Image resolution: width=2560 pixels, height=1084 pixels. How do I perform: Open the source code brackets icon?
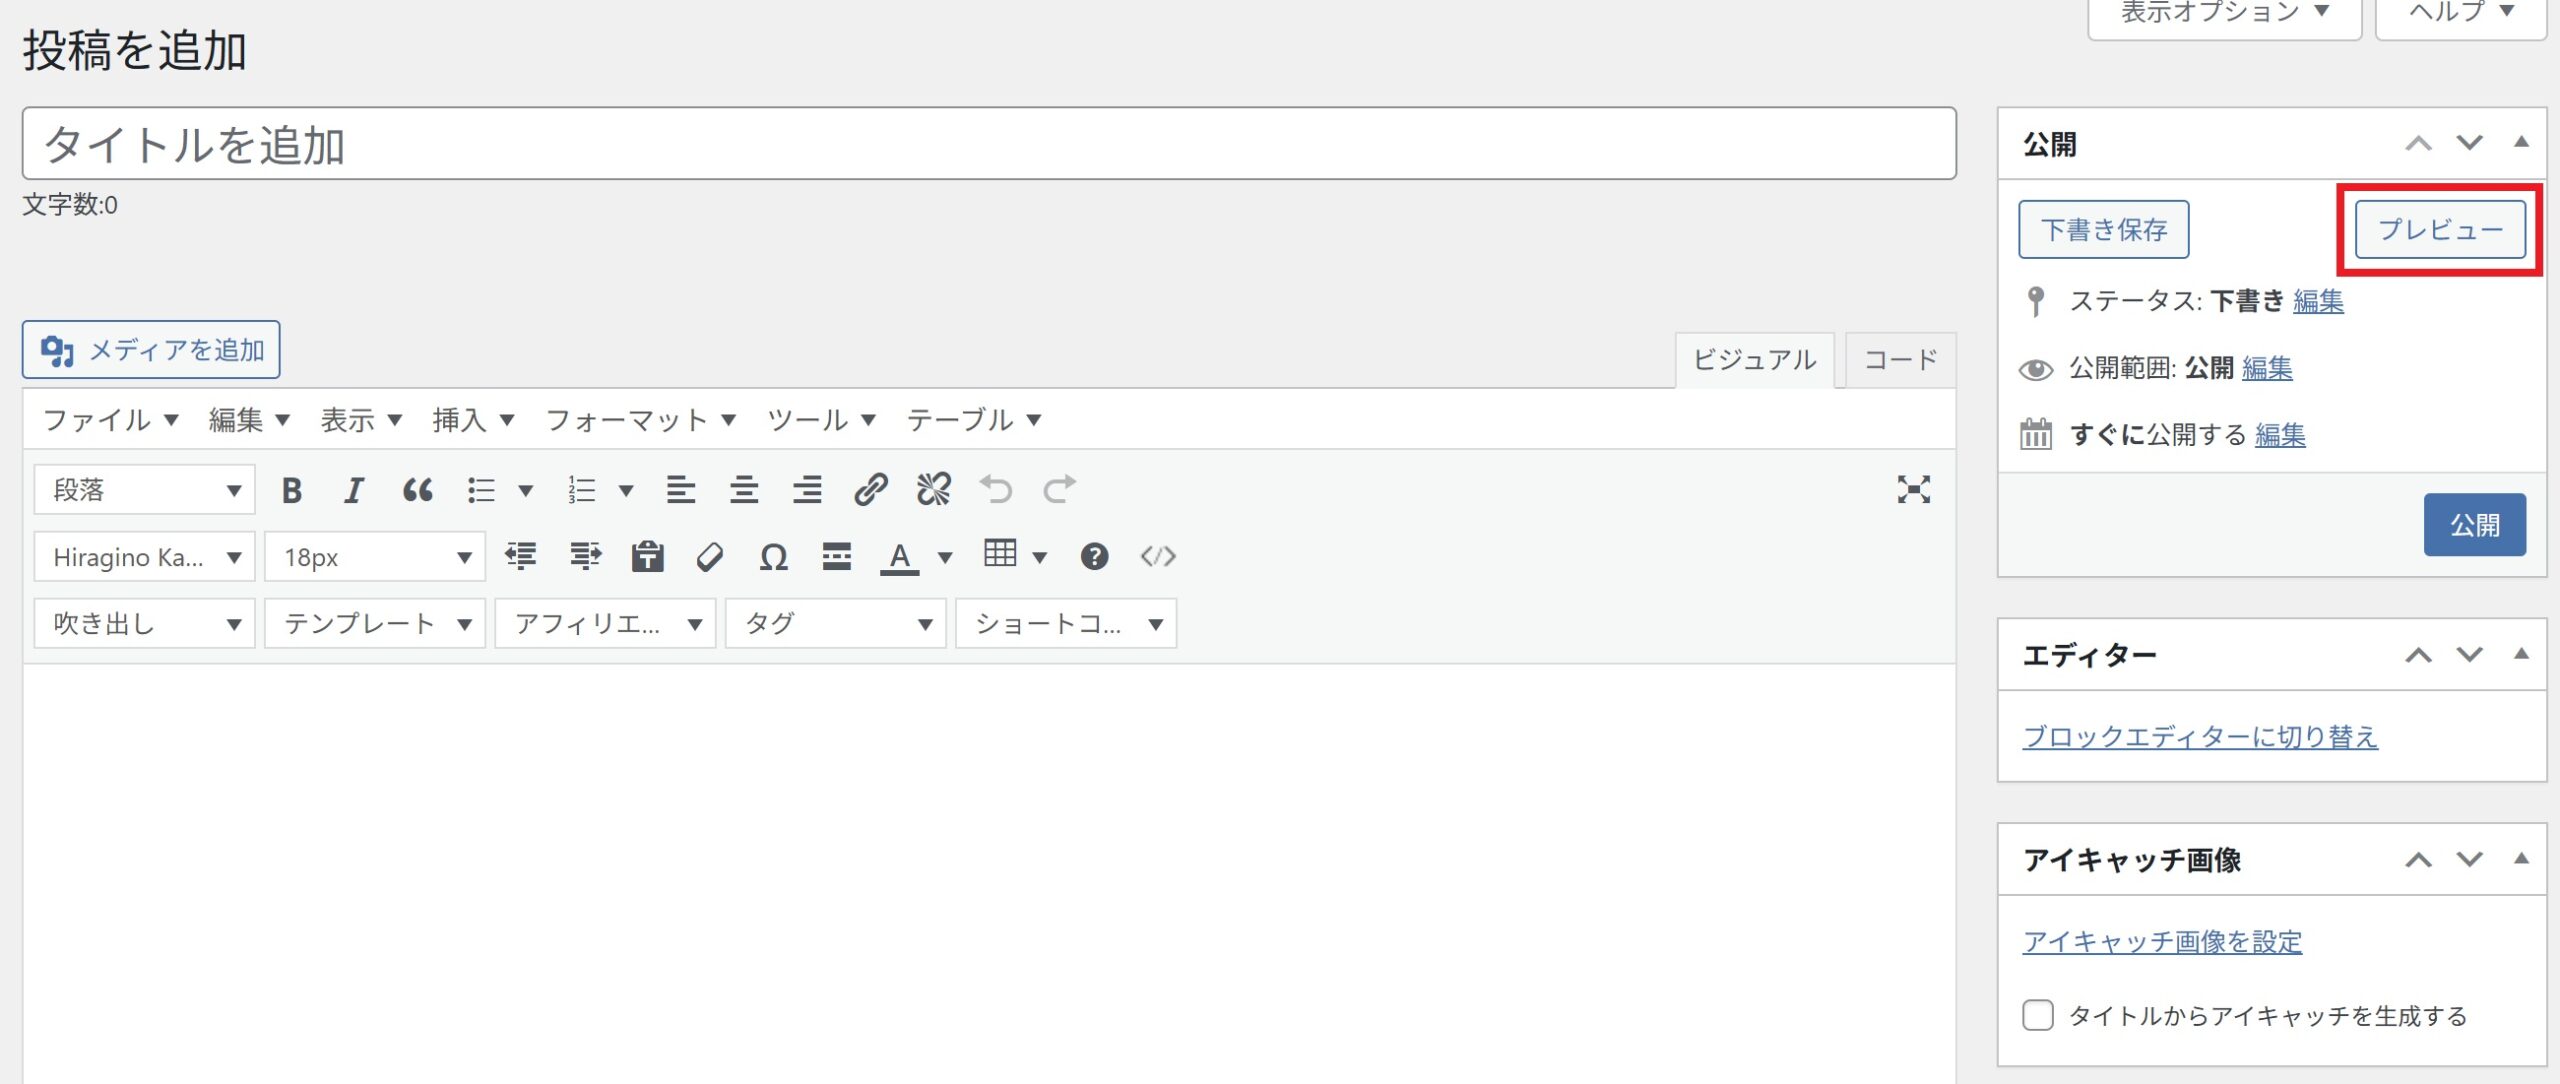[x=1158, y=557]
